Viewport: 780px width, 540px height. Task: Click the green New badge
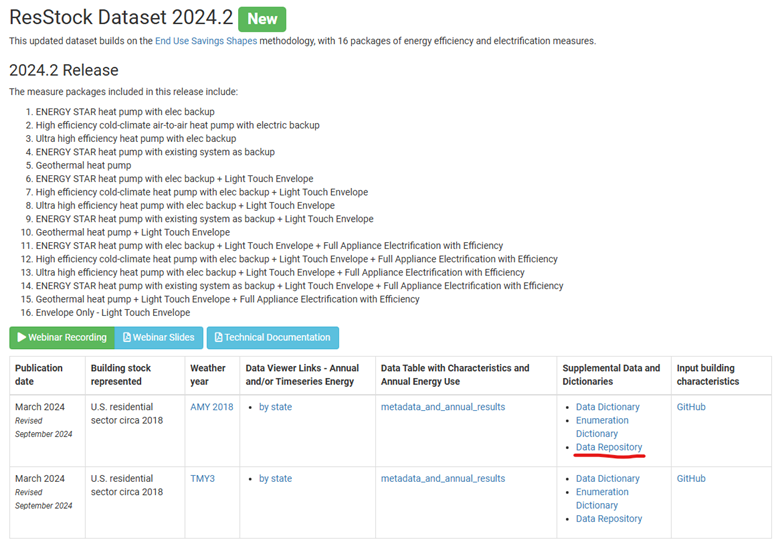(262, 18)
